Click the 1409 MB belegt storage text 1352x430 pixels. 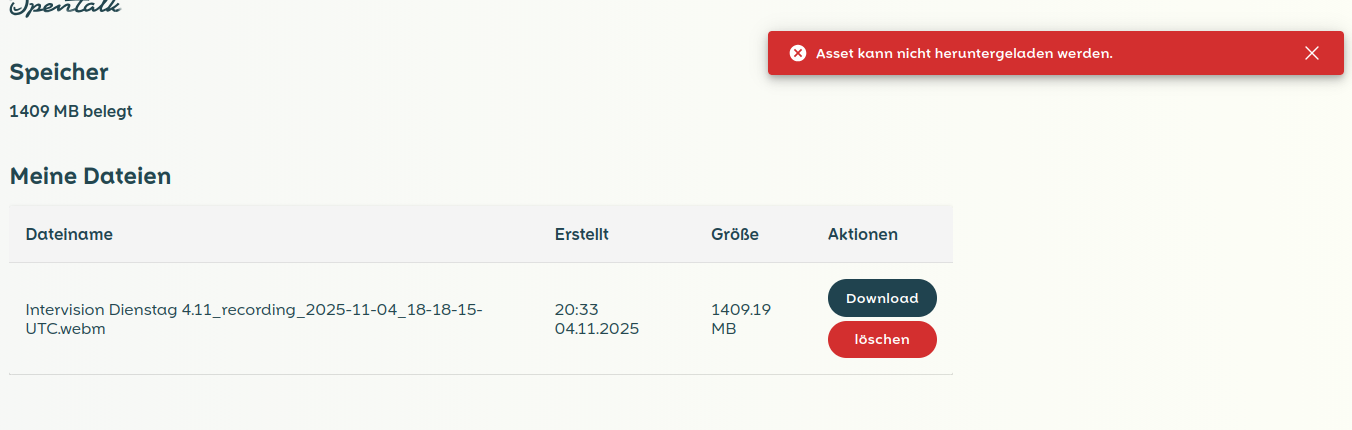click(x=71, y=111)
